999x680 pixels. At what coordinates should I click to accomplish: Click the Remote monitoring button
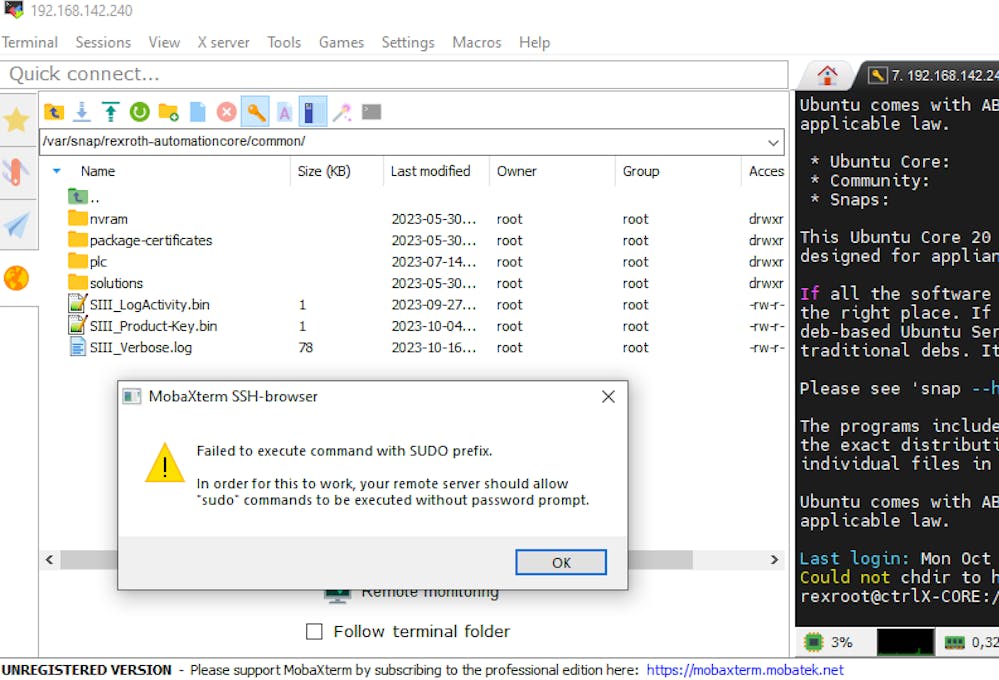(412, 595)
